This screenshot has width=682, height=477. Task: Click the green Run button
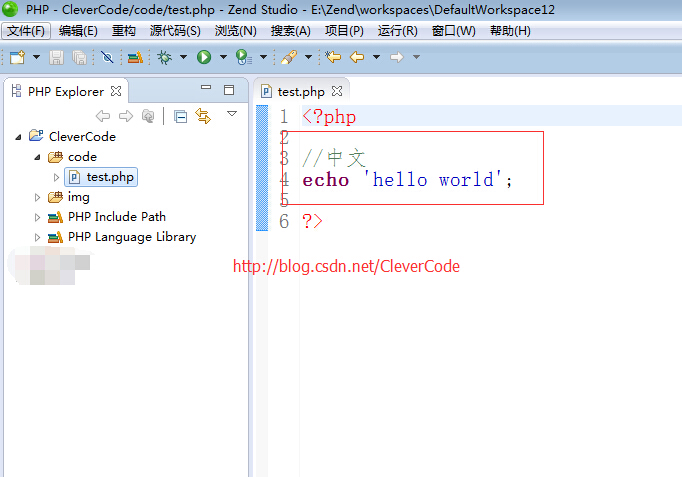(x=204, y=57)
